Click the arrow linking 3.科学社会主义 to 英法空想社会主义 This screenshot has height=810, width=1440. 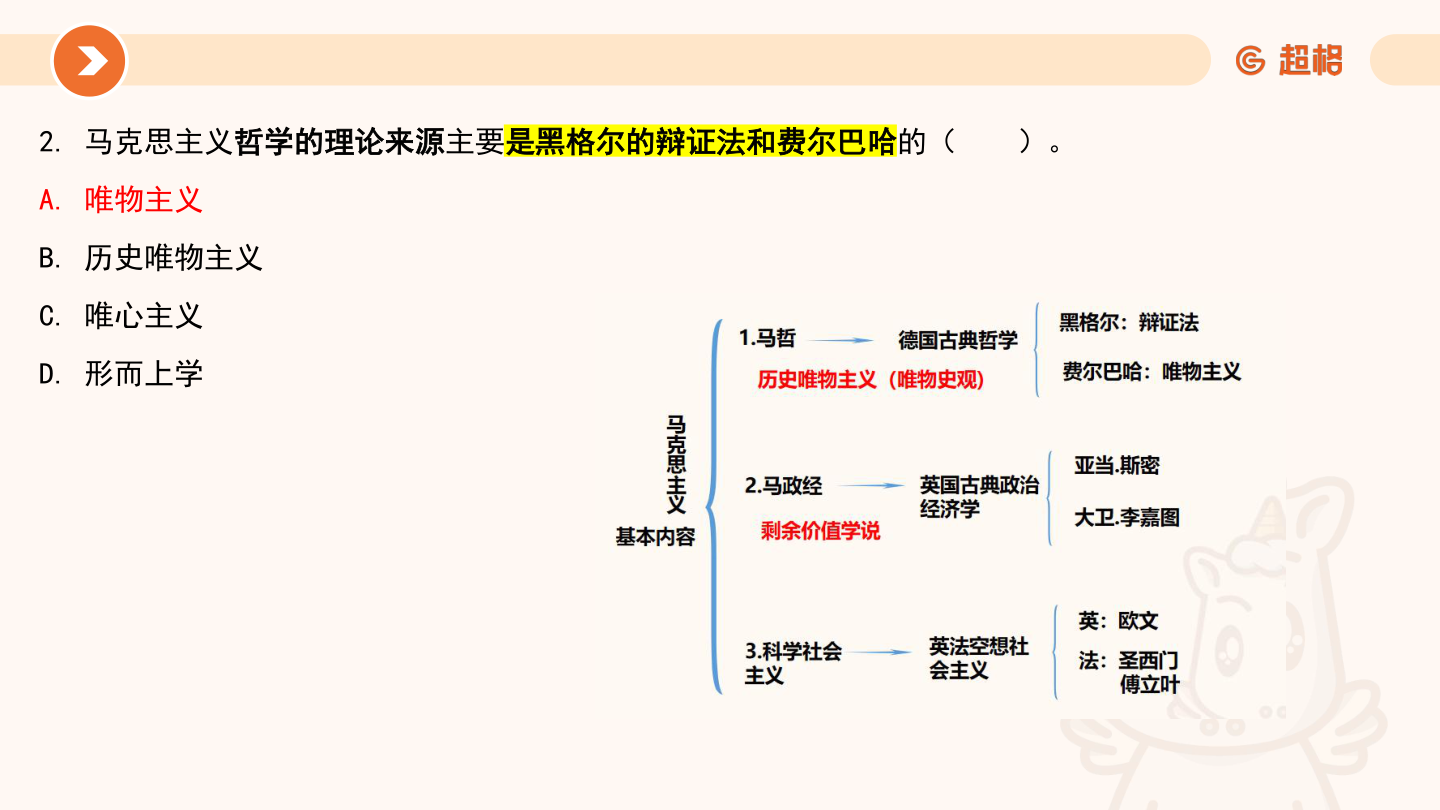click(877, 652)
